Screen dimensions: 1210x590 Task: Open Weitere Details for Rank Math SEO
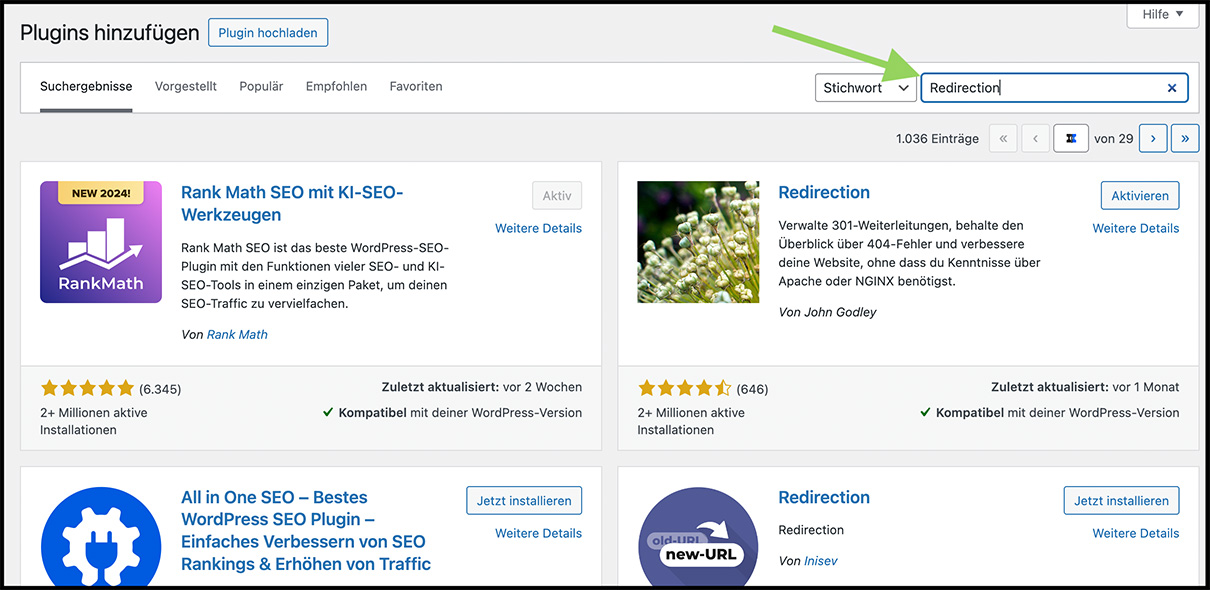pos(538,229)
